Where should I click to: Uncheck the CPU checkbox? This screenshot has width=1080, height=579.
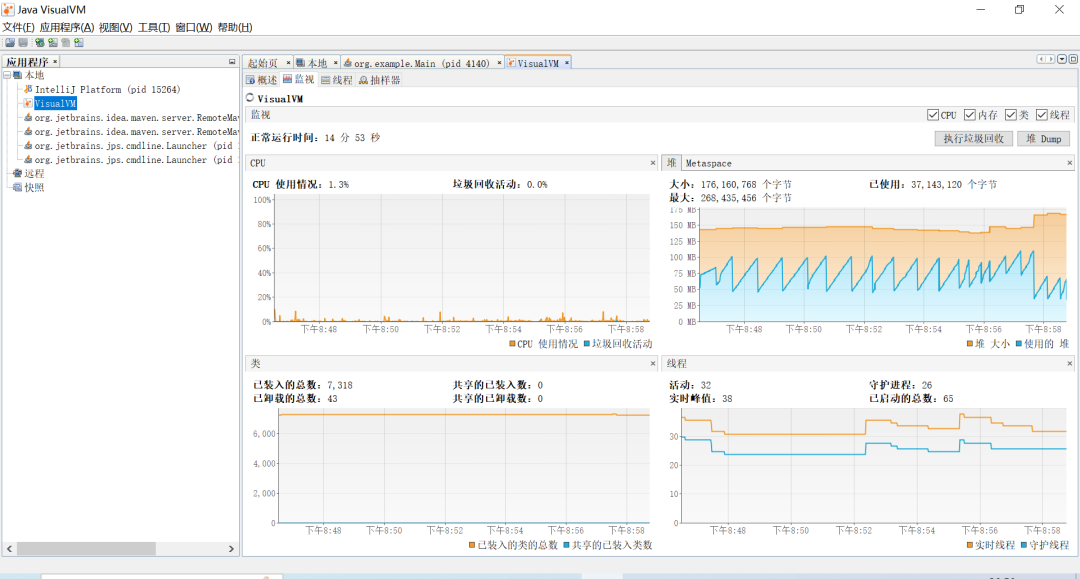pos(933,115)
